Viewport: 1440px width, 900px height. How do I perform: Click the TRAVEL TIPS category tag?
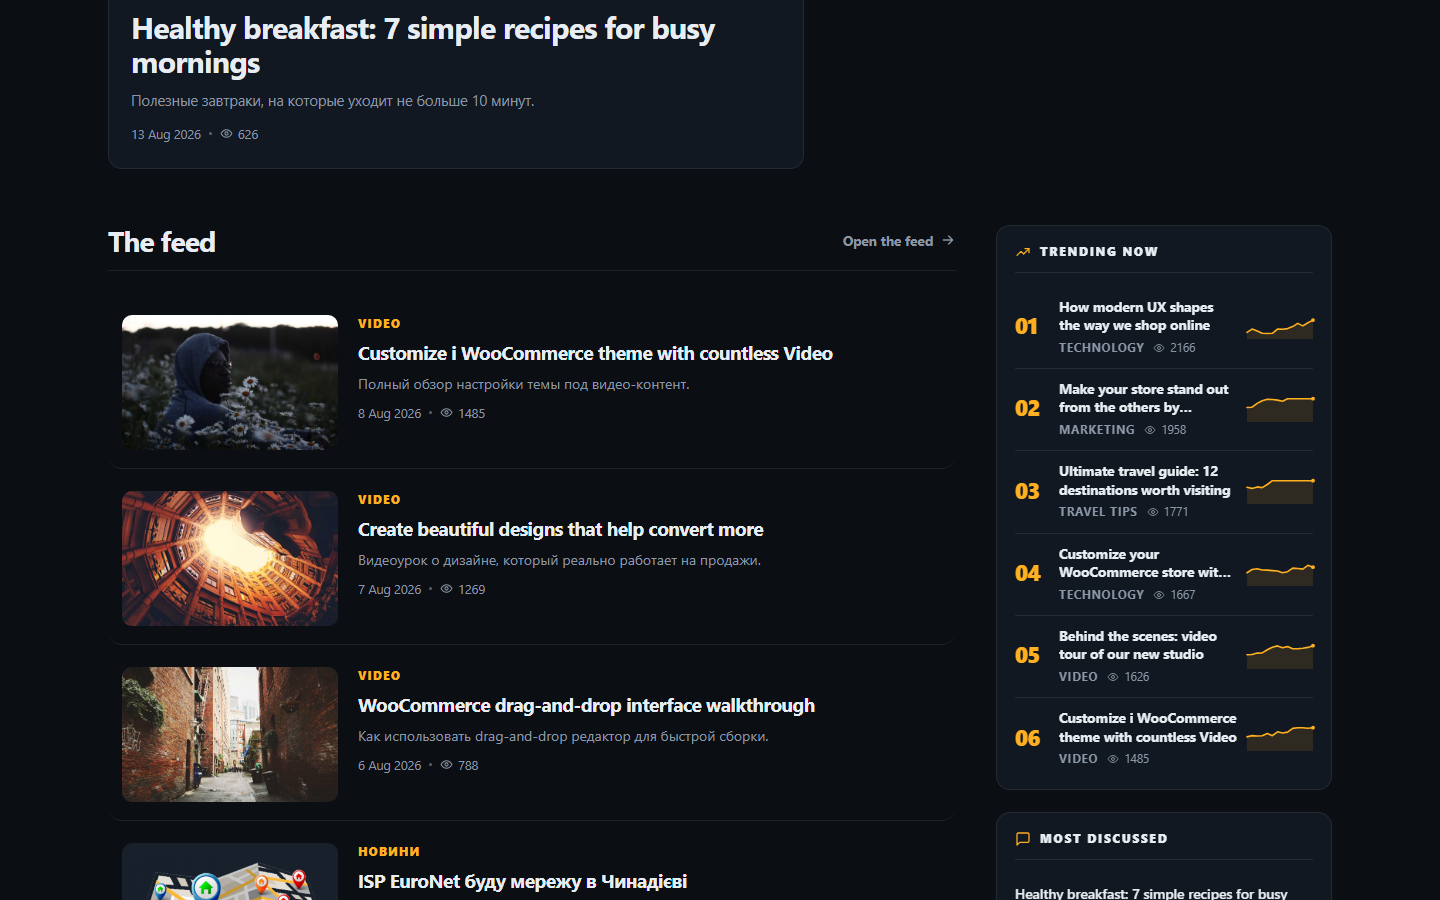pos(1098,512)
